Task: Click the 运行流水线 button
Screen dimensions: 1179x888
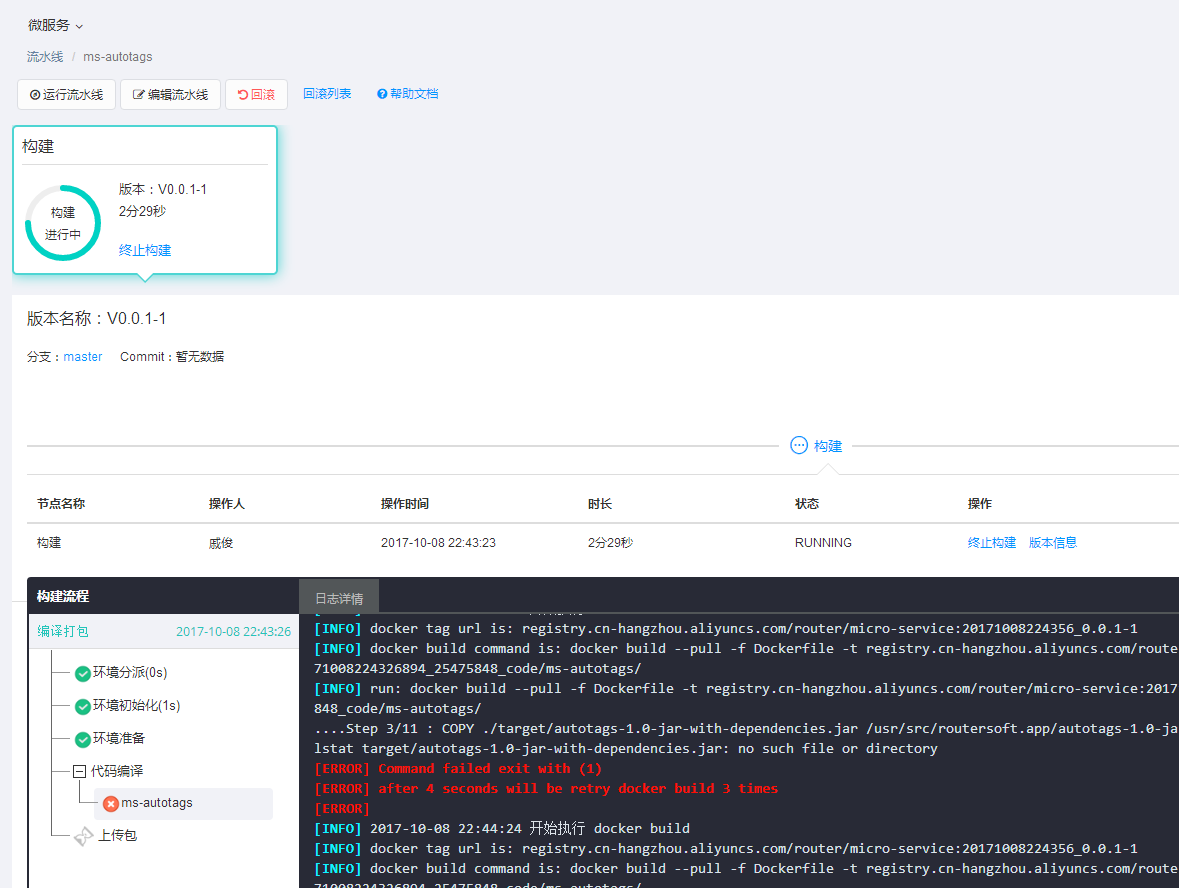Action: tap(66, 95)
